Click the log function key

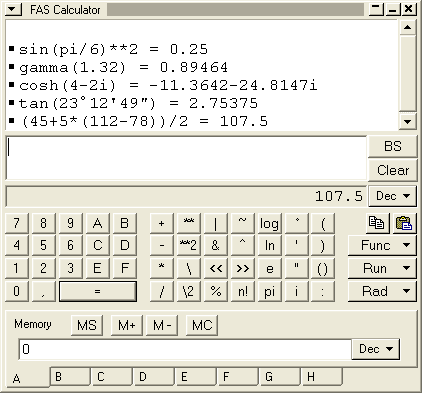[269, 223]
